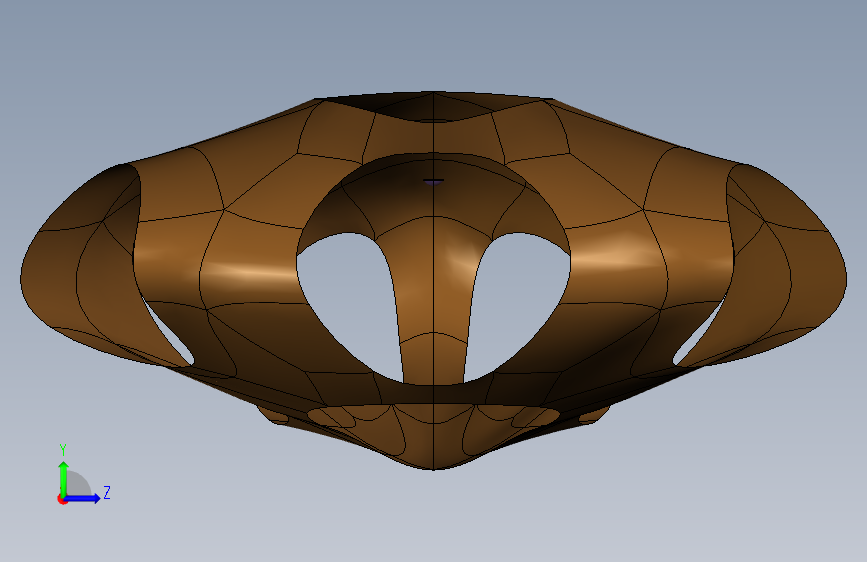867x562 pixels.
Task: Click the red origin point of the triad
Action: click(x=62, y=499)
